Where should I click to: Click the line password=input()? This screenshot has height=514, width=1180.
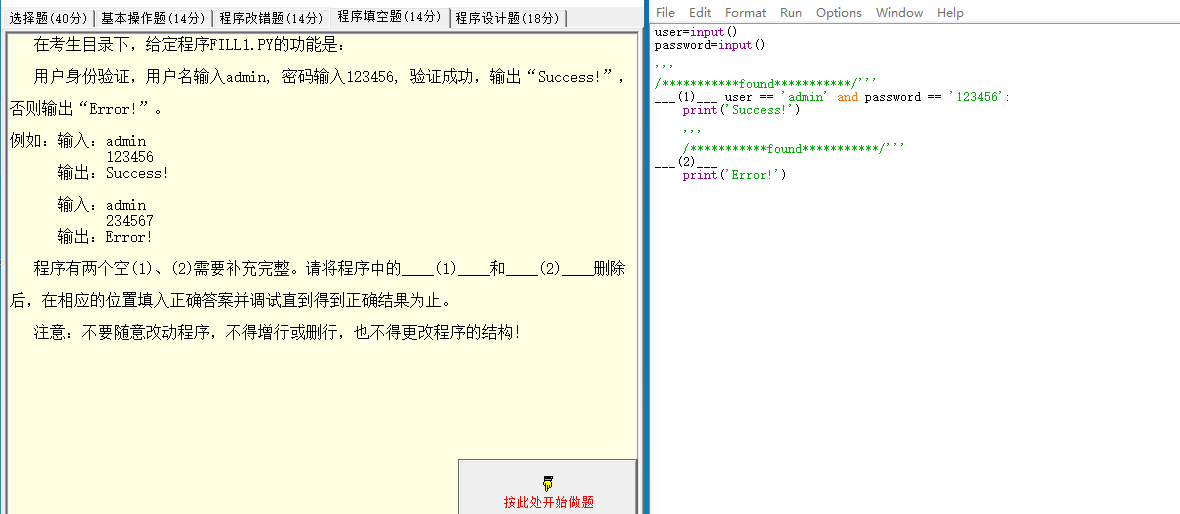(x=710, y=45)
